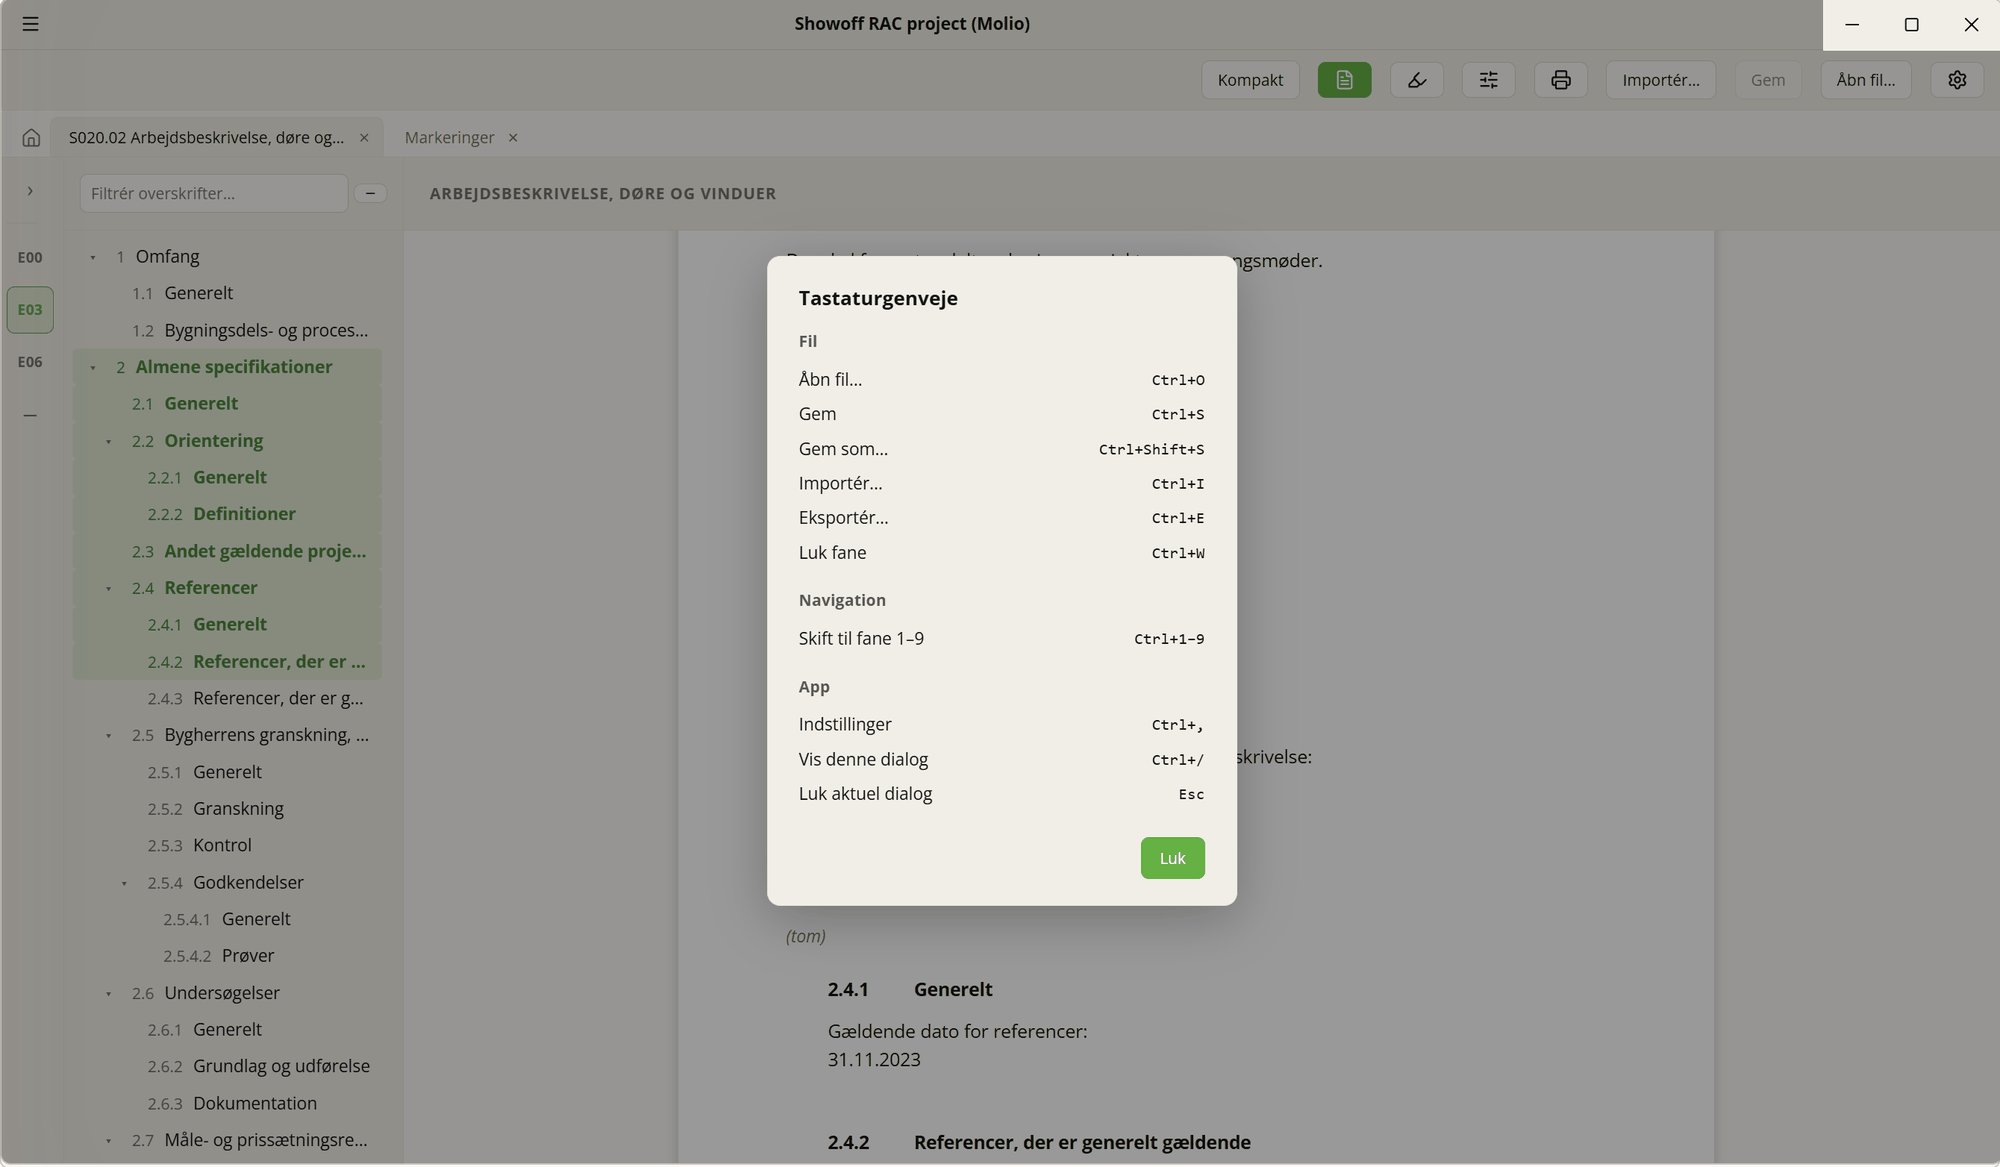Select 2.5.2 Granskning in outline
Screen dimensions: 2000x1167
coord(227,808)
